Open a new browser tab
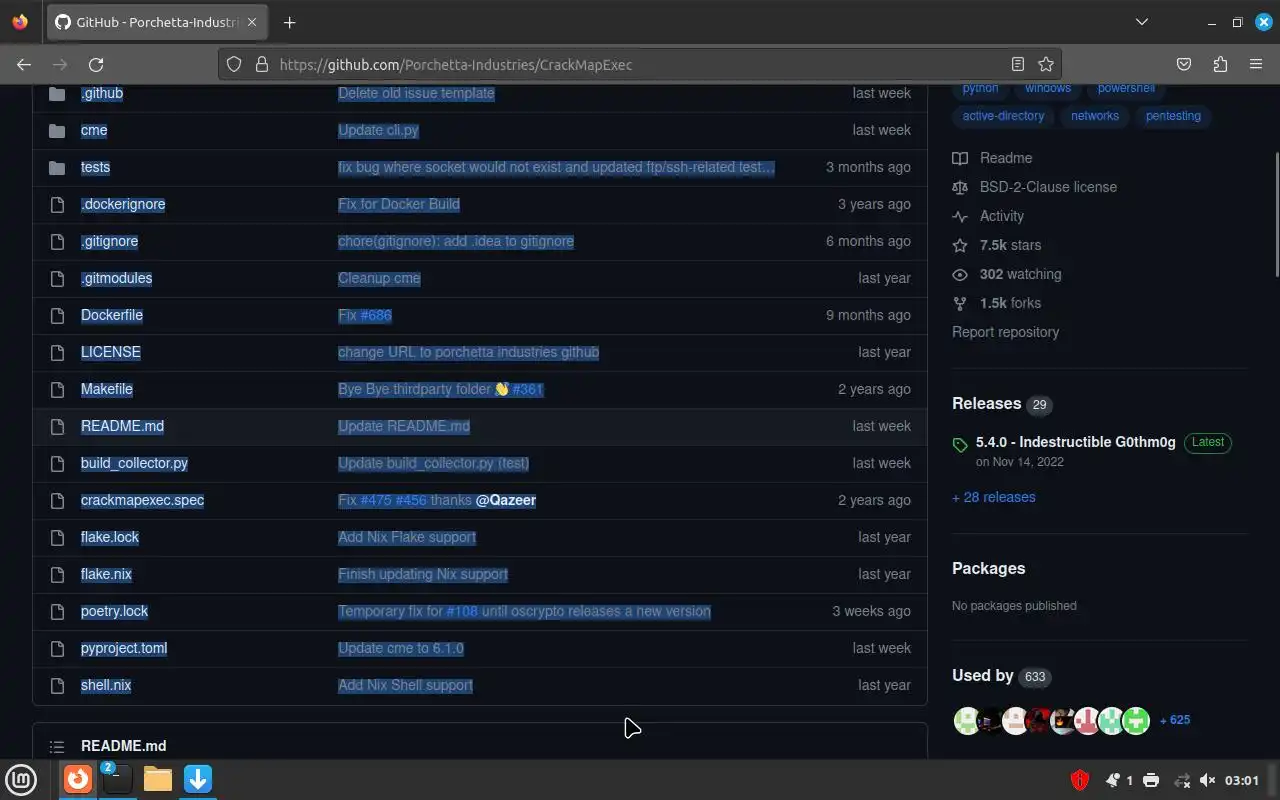1280x800 pixels. pyautogui.click(x=290, y=22)
